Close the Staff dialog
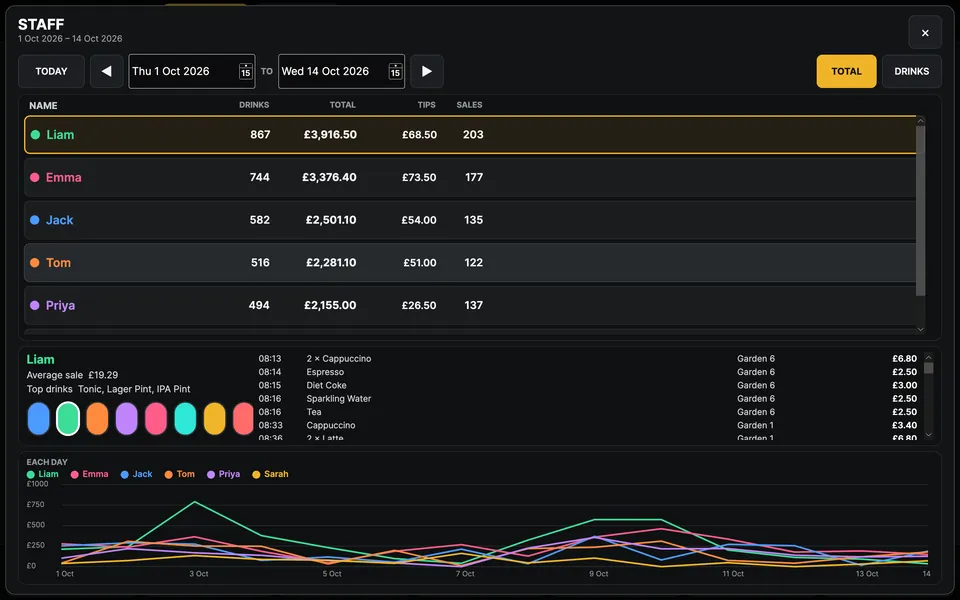The image size is (960, 600). 924,32
